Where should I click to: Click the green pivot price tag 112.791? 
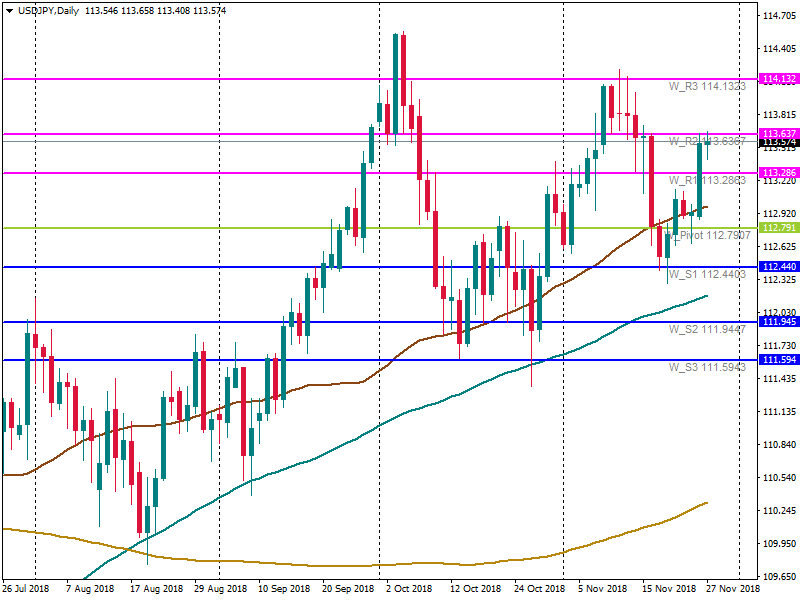[778, 228]
